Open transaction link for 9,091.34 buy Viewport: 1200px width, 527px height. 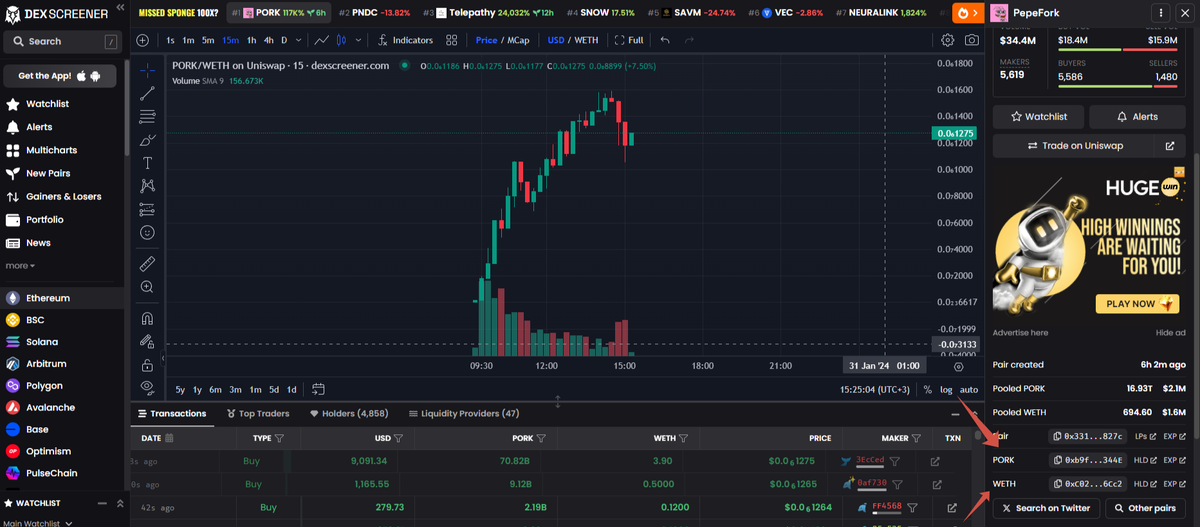coord(936,461)
